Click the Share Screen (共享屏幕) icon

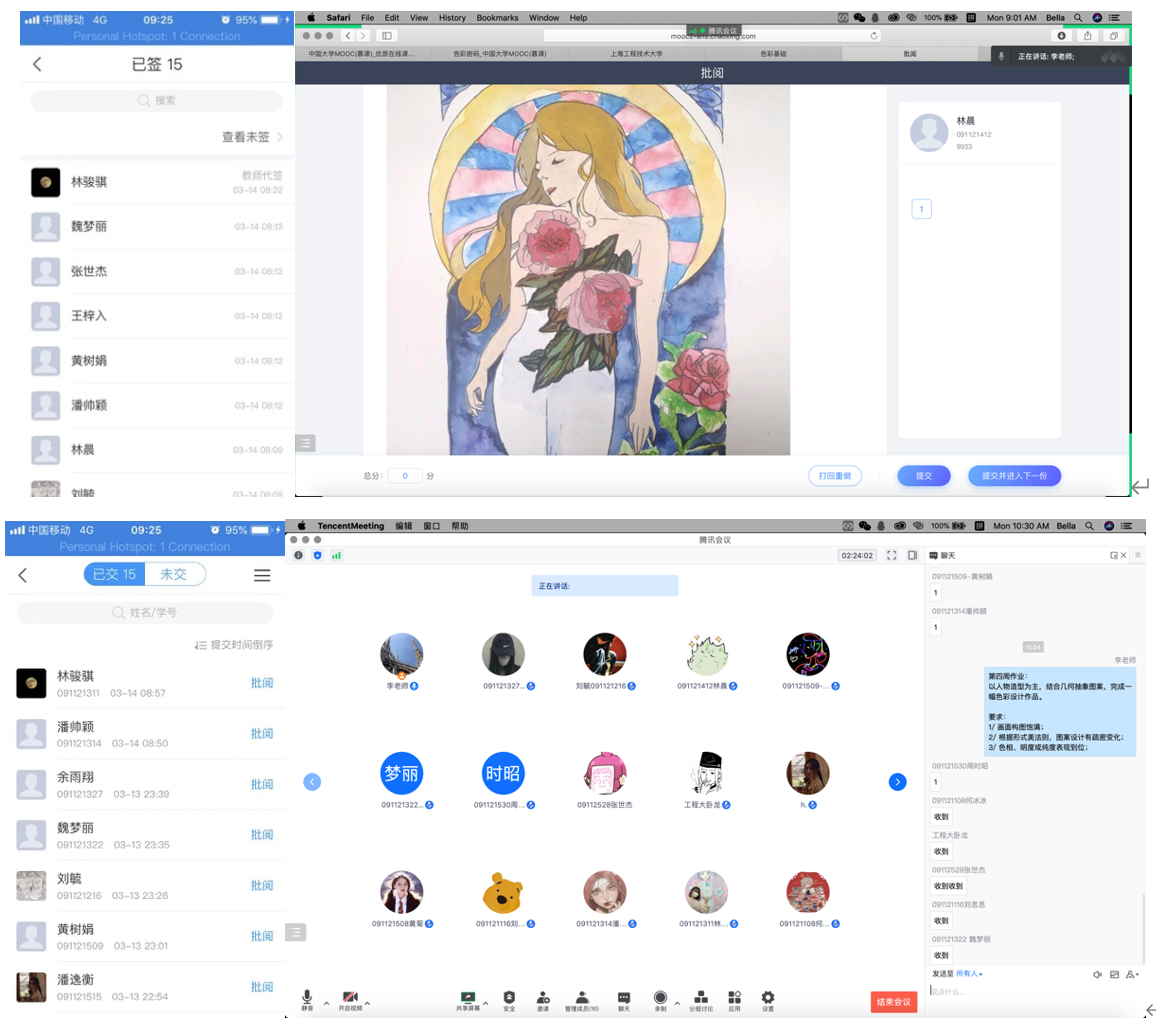[x=468, y=997]
